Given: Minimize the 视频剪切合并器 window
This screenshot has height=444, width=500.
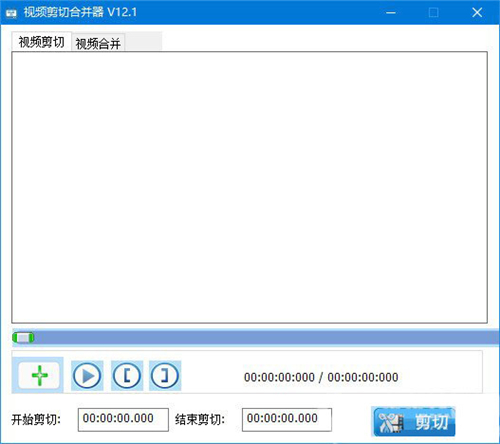Looking at the screenshot, I should pyautogui.click(x=391, y=13).
